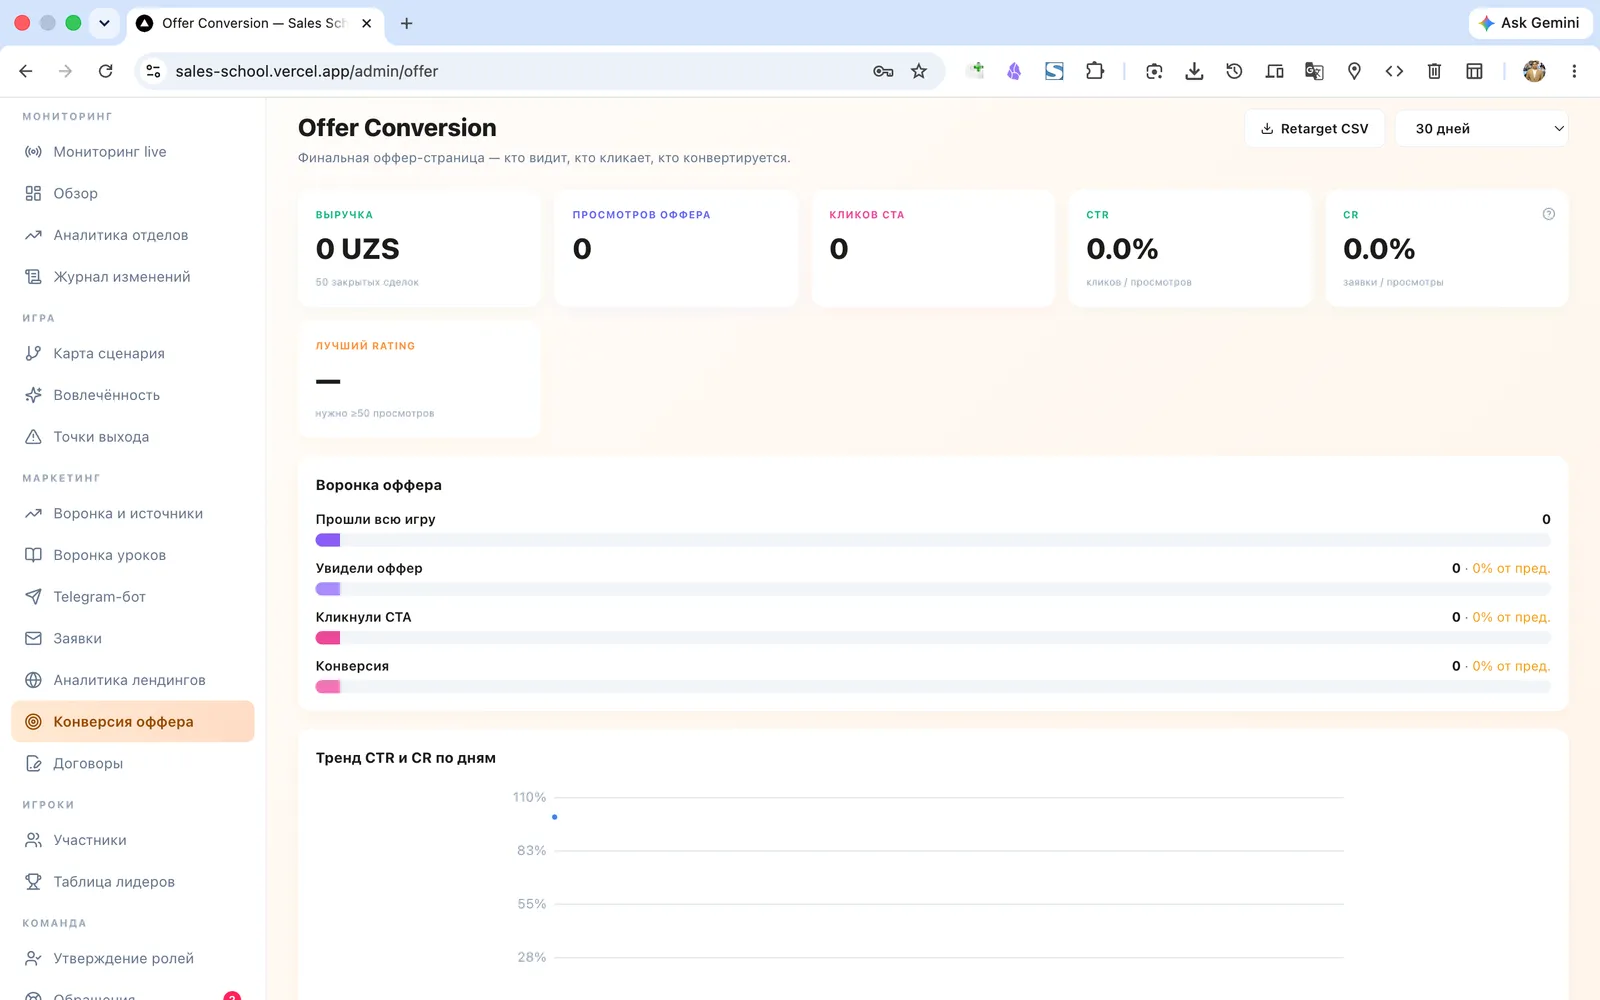Open Журнал изменений page
Viewport: 1600px width, 1000px height.
click(133, 277)
